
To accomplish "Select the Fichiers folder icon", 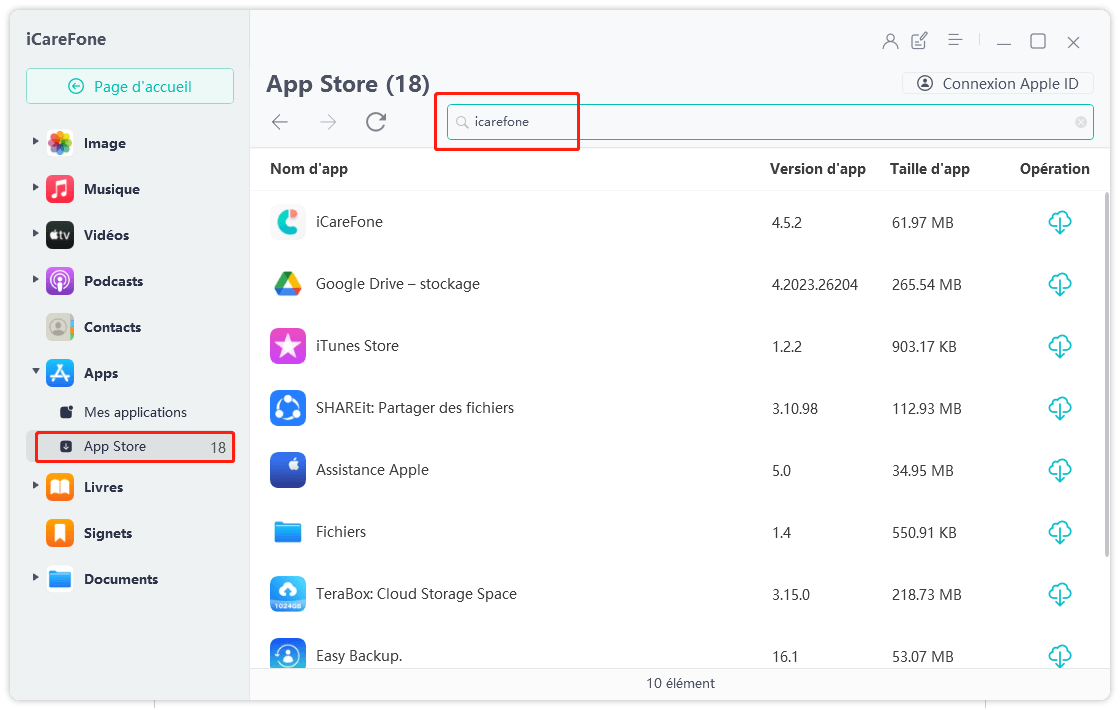I will pos(288,532).
